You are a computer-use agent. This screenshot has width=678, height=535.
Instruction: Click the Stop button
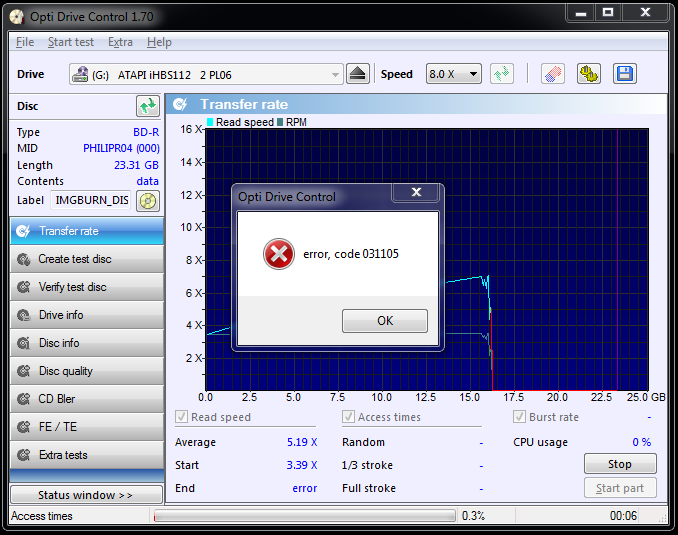(x=620, y=464)
